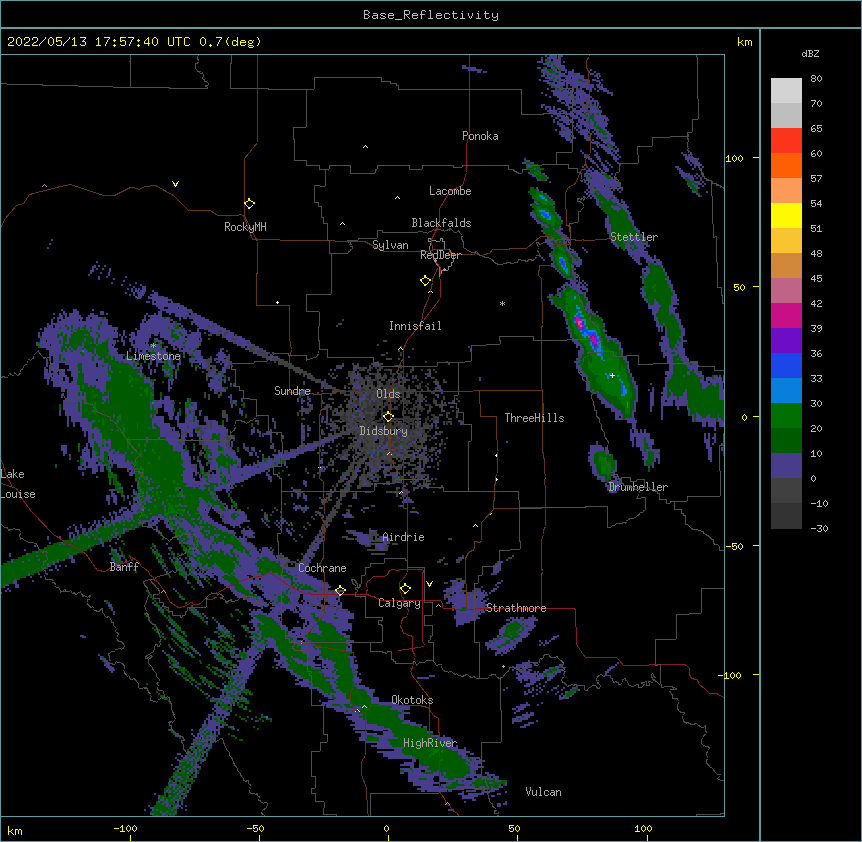Click the 100 tick on the vertical axis
This screenshot has width=862, height=842.
point(734,158)
